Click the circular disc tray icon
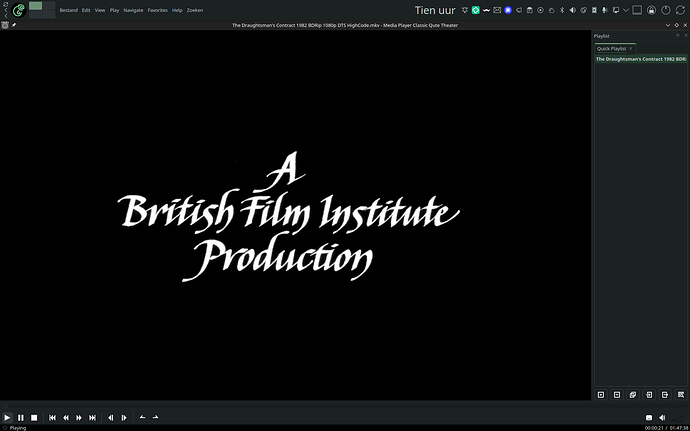The width and height of the screenshot is (690, 431). [540, 10]
